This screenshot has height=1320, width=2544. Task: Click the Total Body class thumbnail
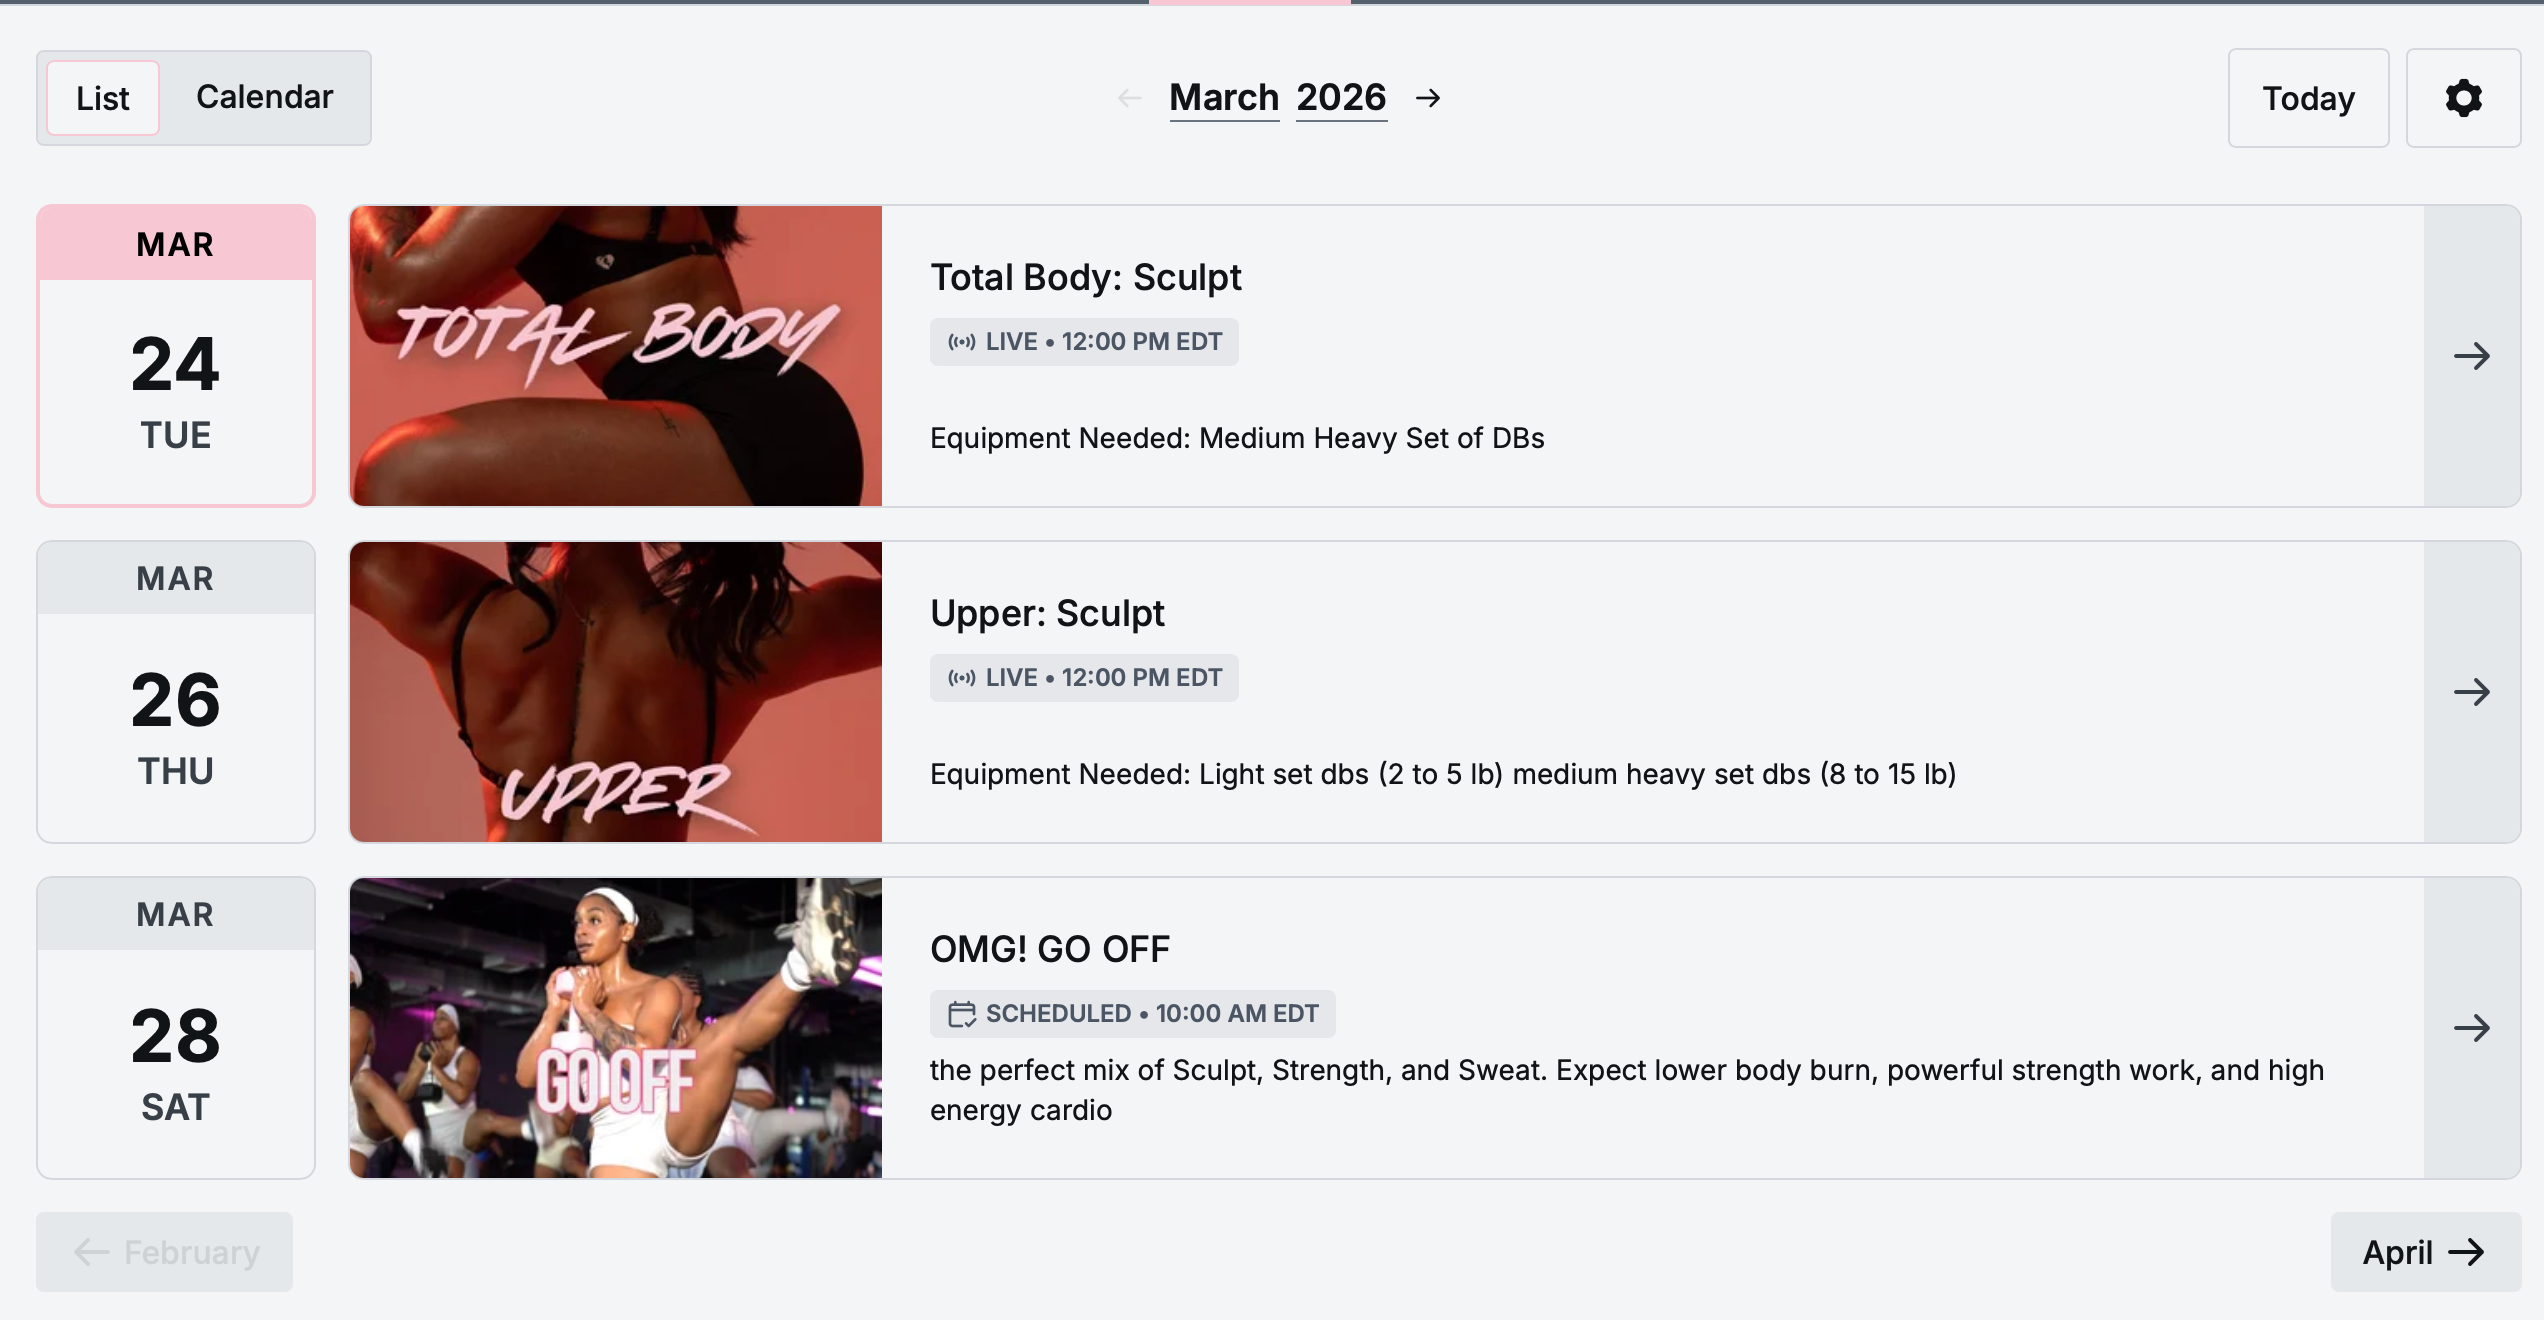point(616,356)
